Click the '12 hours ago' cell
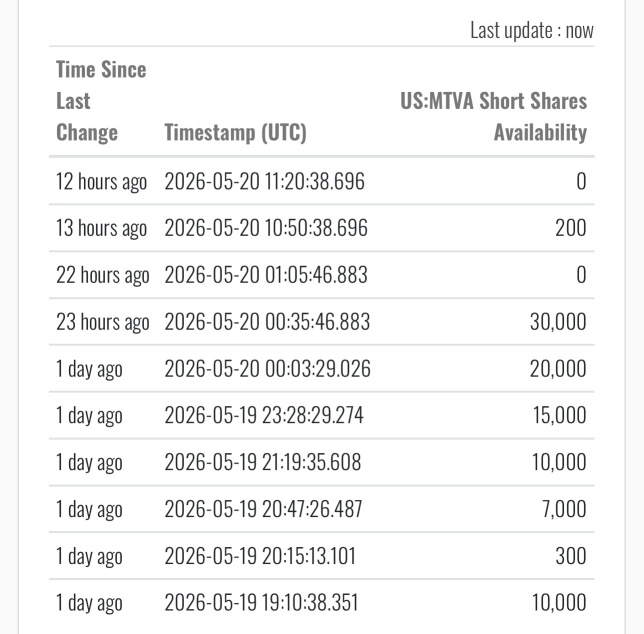 click(101, 181)
